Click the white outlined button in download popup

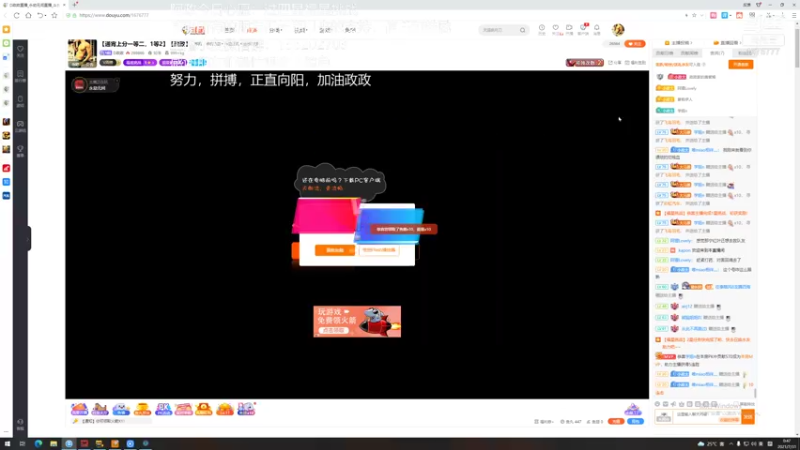(379, 250)
